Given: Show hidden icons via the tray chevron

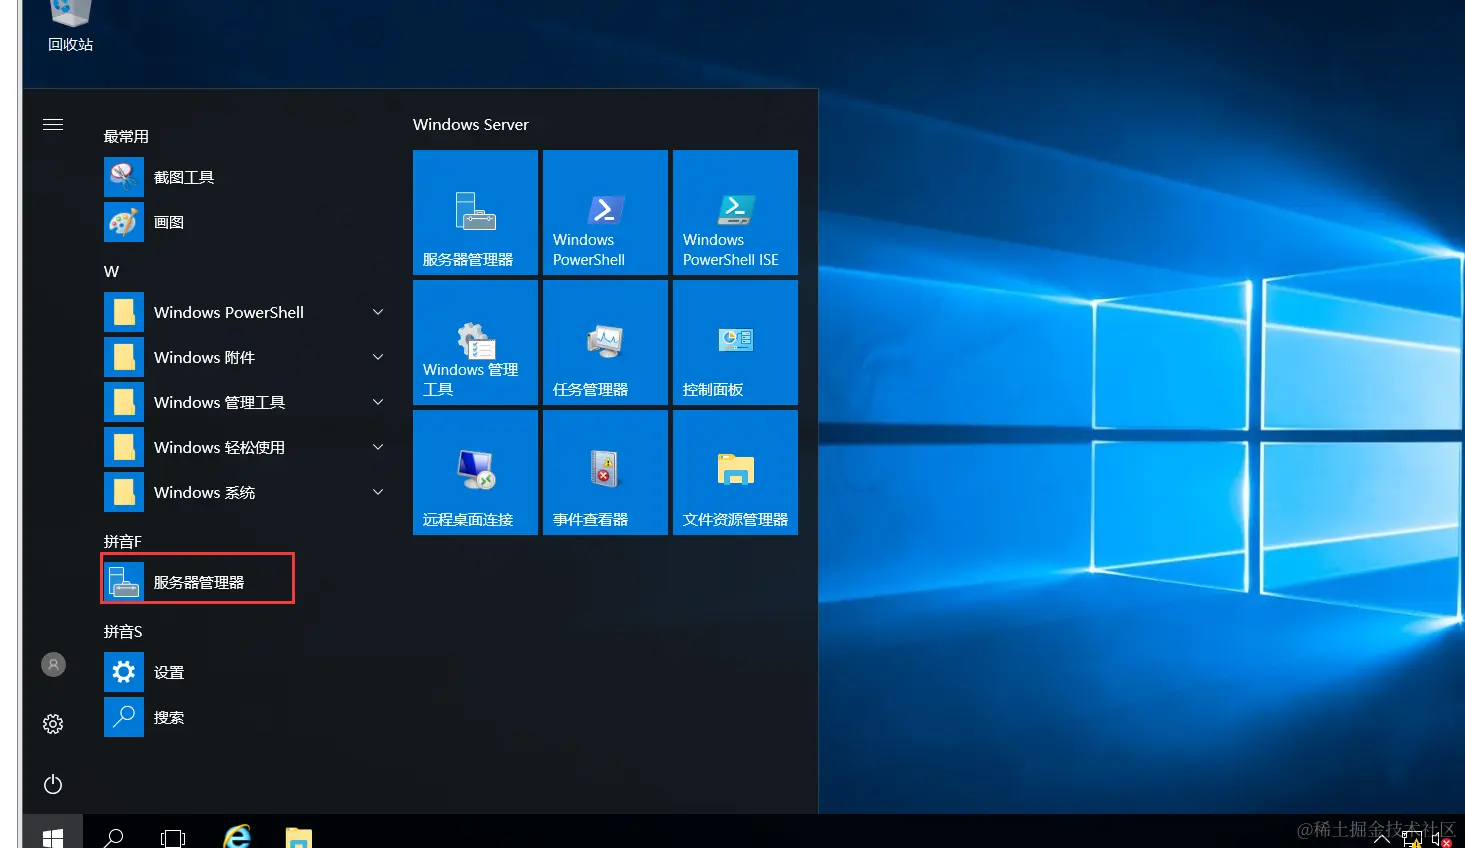Looking at the screenshot, I should 1381,840.
